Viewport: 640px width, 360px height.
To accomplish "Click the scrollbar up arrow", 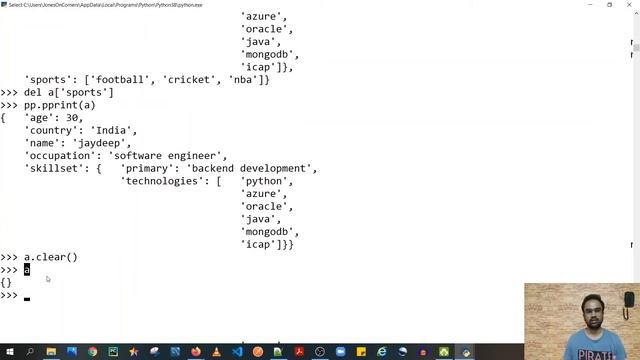I will pyautogui.click(x=636, y=13).
